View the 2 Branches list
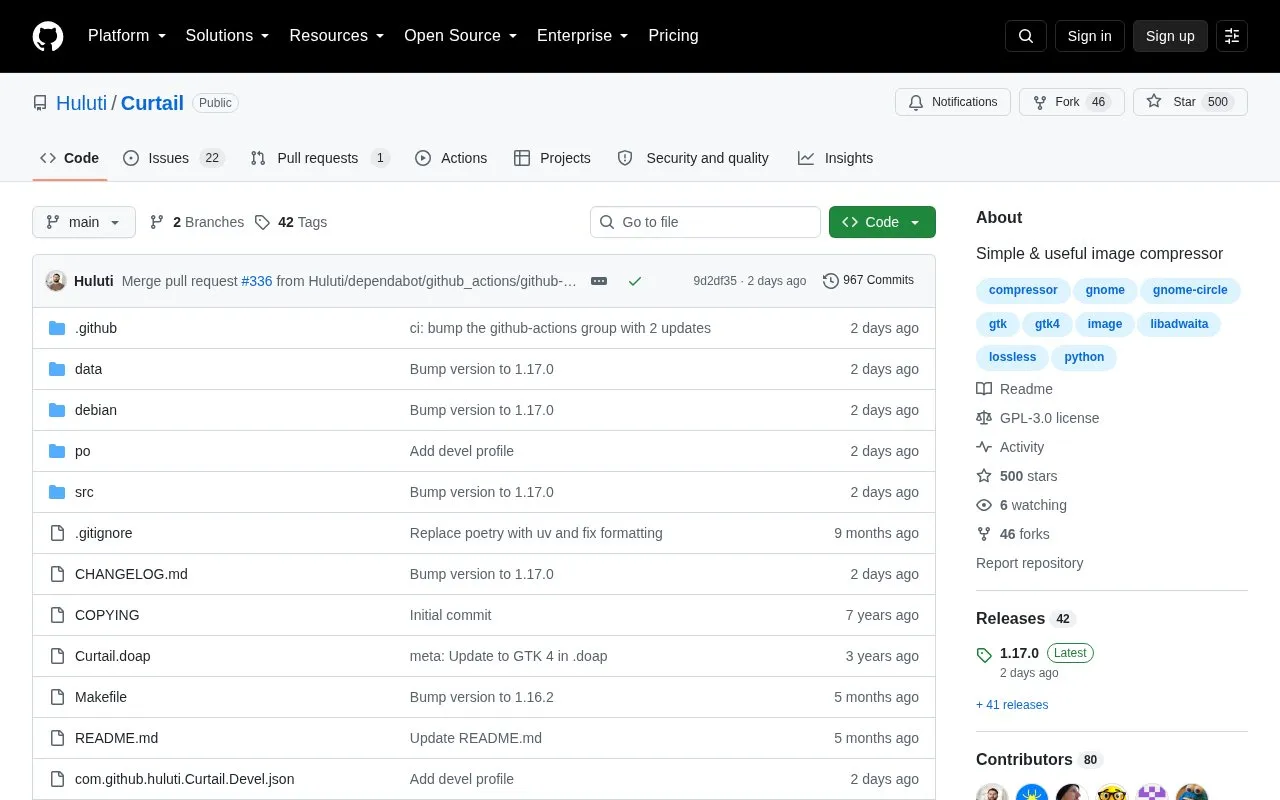1280x800 pixels. (x=197, y=222)
